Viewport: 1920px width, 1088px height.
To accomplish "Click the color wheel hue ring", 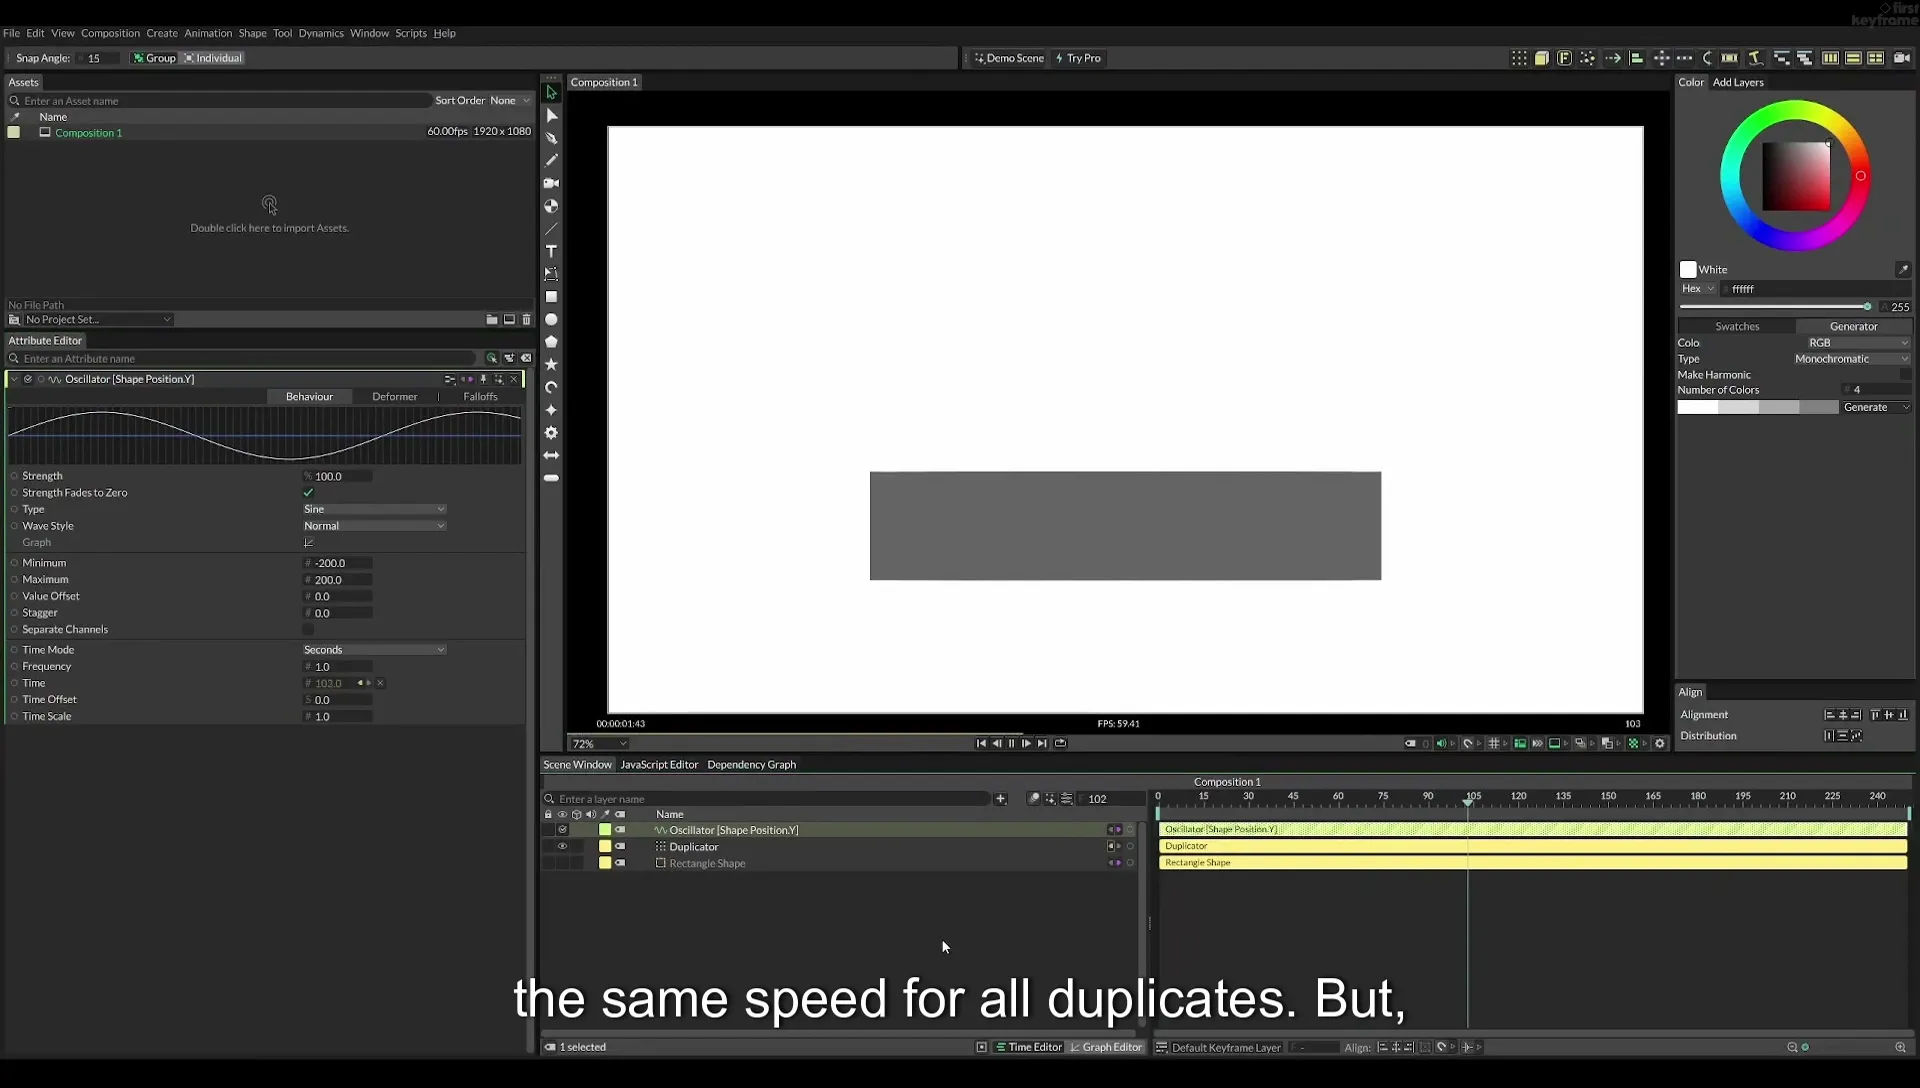I will point(1795,109).
